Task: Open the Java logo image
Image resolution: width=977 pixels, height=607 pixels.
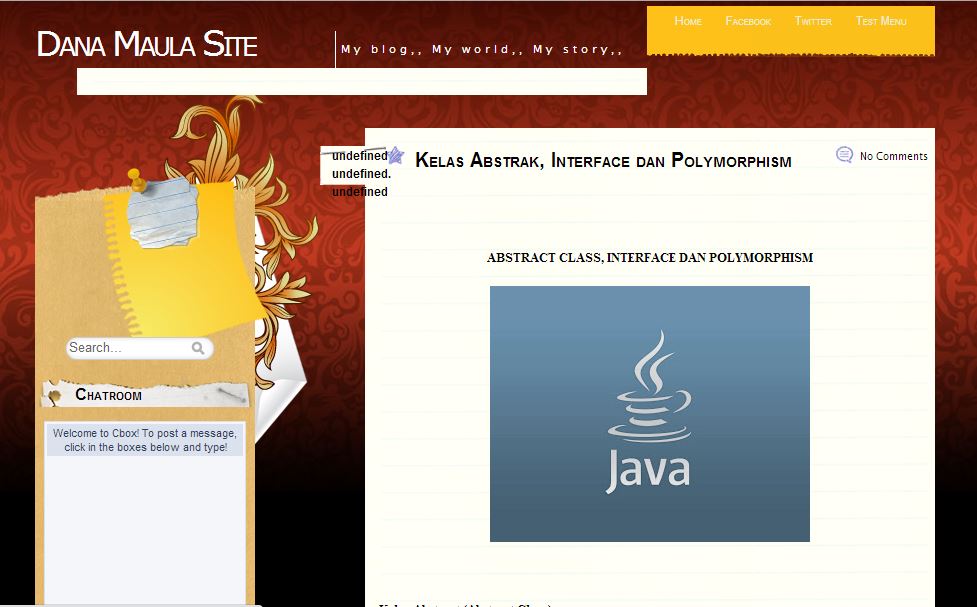Action: 650,414
